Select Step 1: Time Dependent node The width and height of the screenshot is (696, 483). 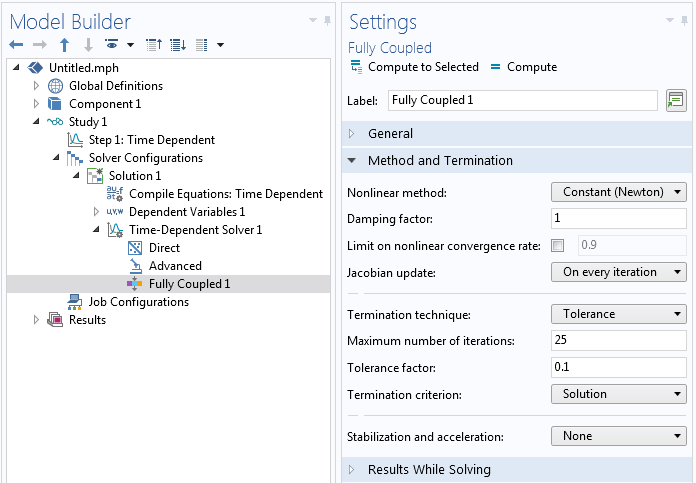(x=151, y=140)
